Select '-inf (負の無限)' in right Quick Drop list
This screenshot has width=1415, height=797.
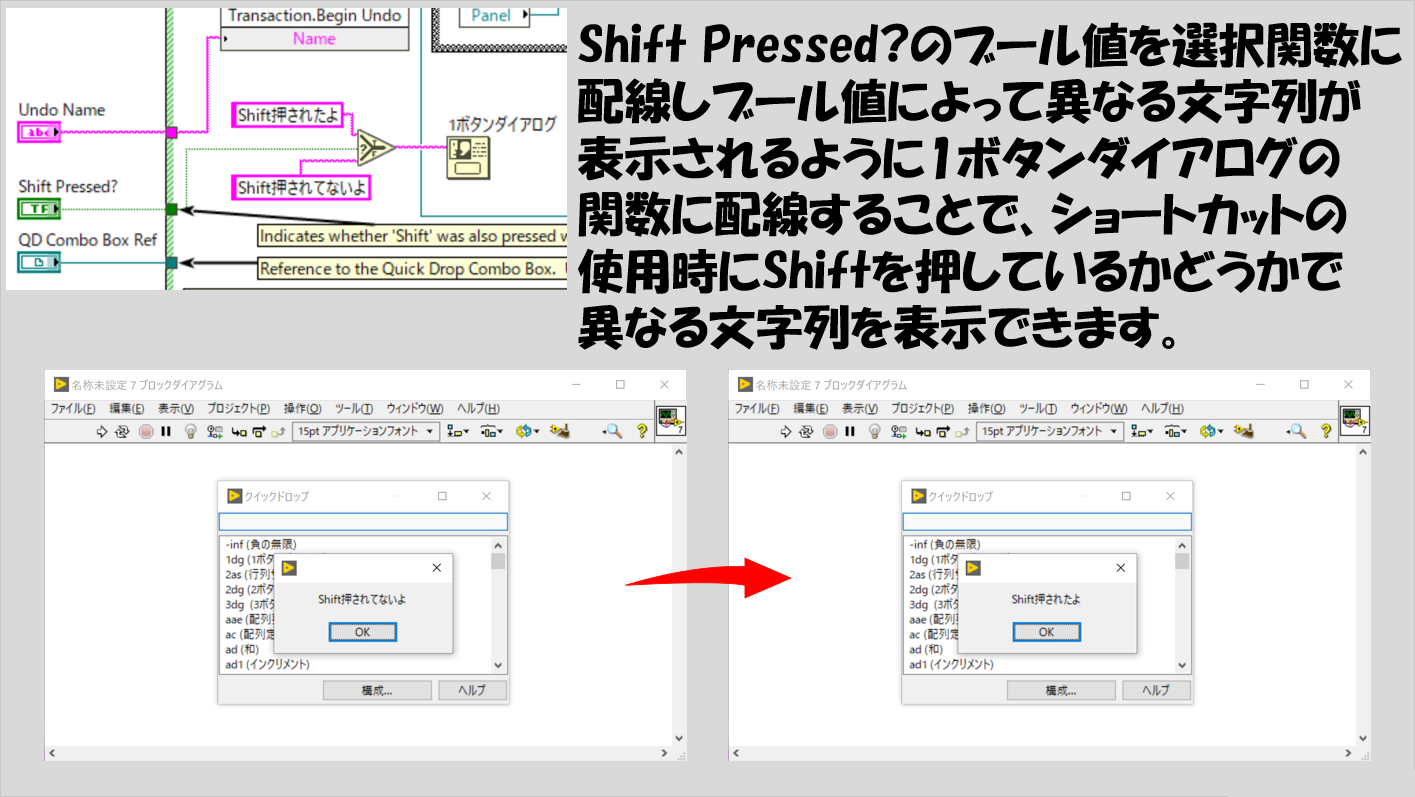[945, 544]
